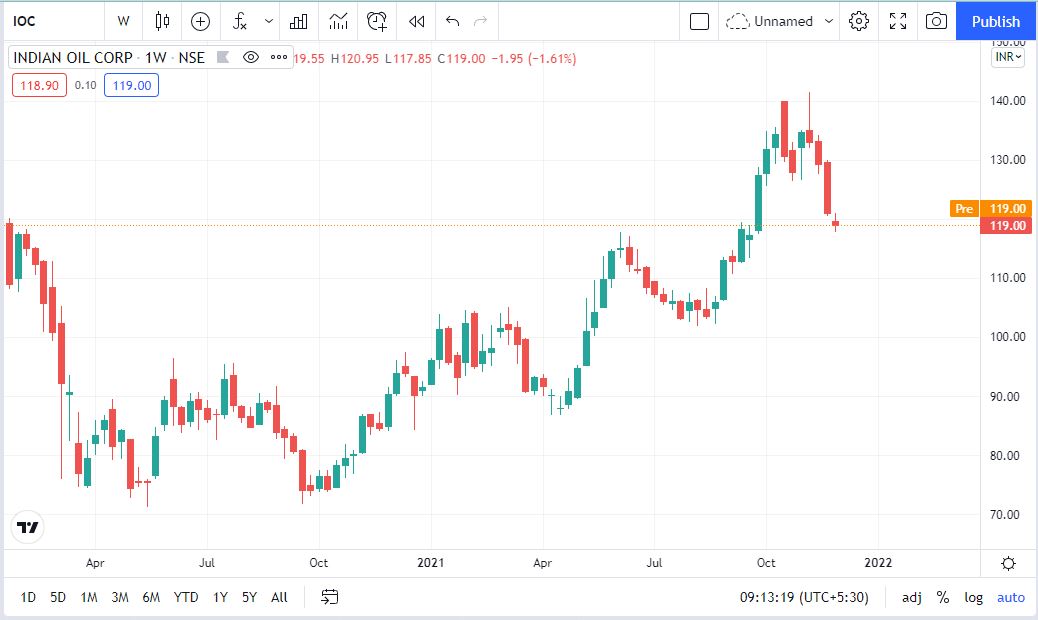Click the Compare or Add Symbol icon
Screen dimensions: 1038x620
point(201,21)
